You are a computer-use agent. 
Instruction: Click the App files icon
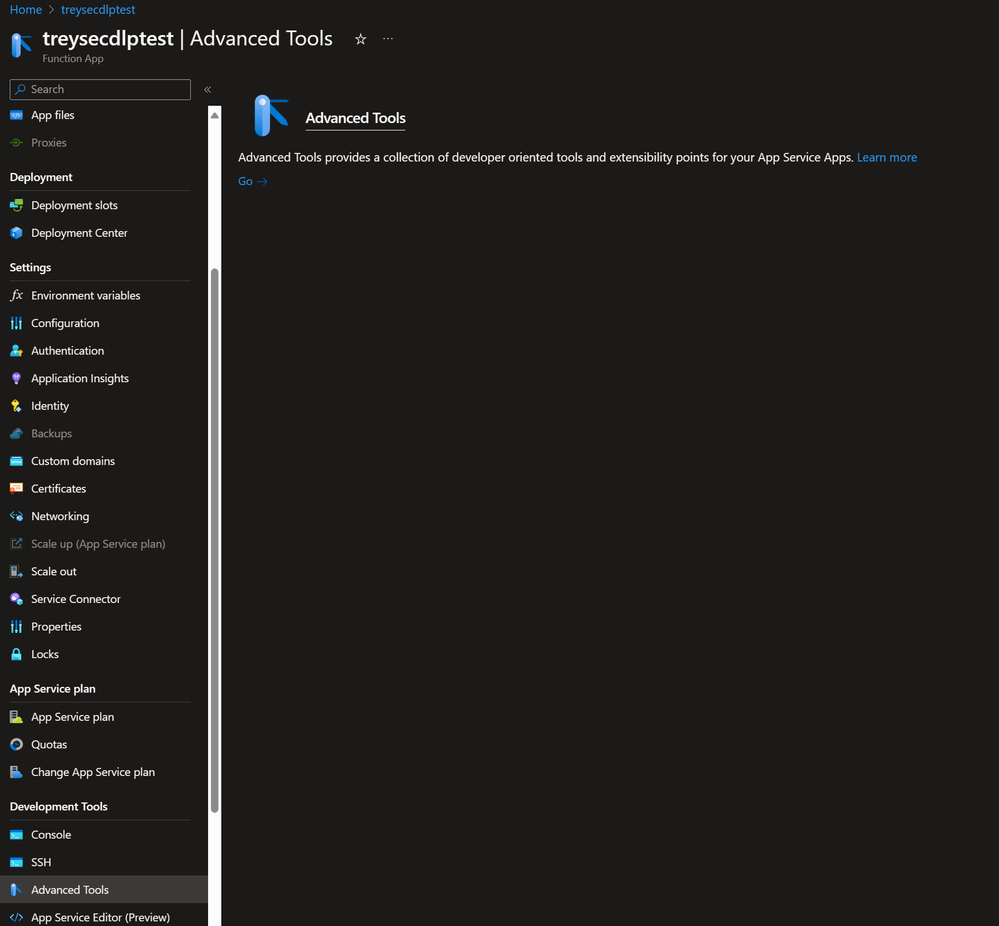coord(17,115)
